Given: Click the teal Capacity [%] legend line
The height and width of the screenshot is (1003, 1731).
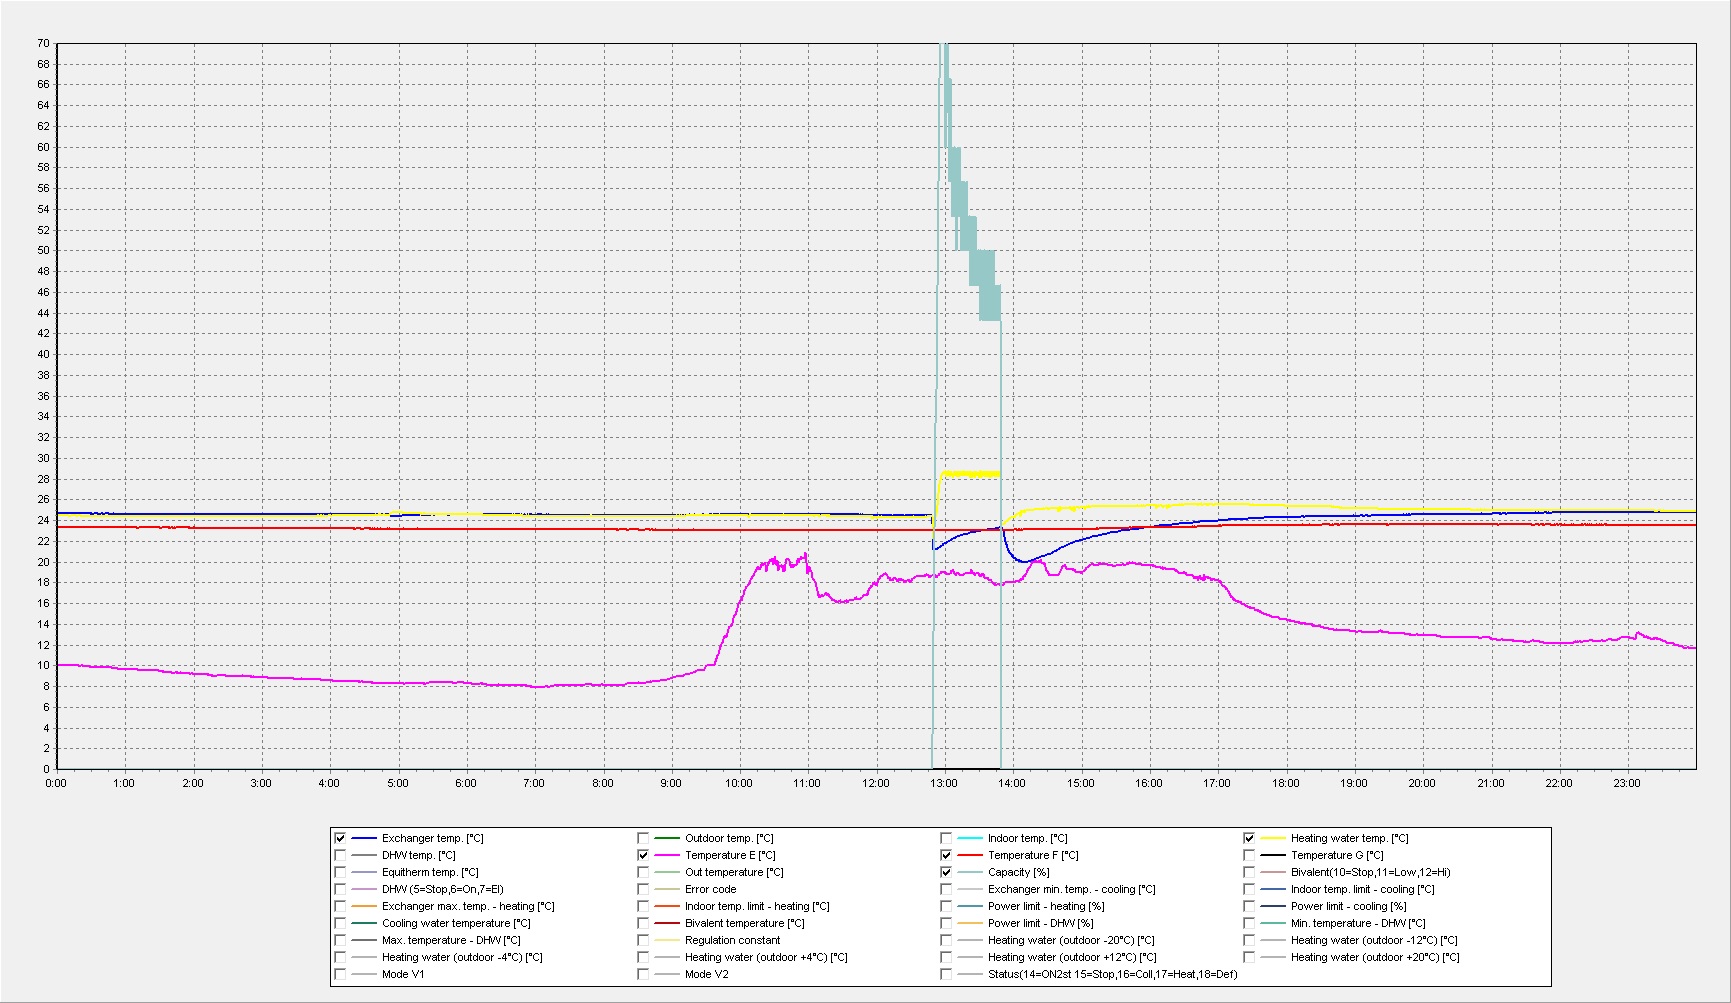Looking at the screenshot, I should pyautogui.click(x=971, y=872).
